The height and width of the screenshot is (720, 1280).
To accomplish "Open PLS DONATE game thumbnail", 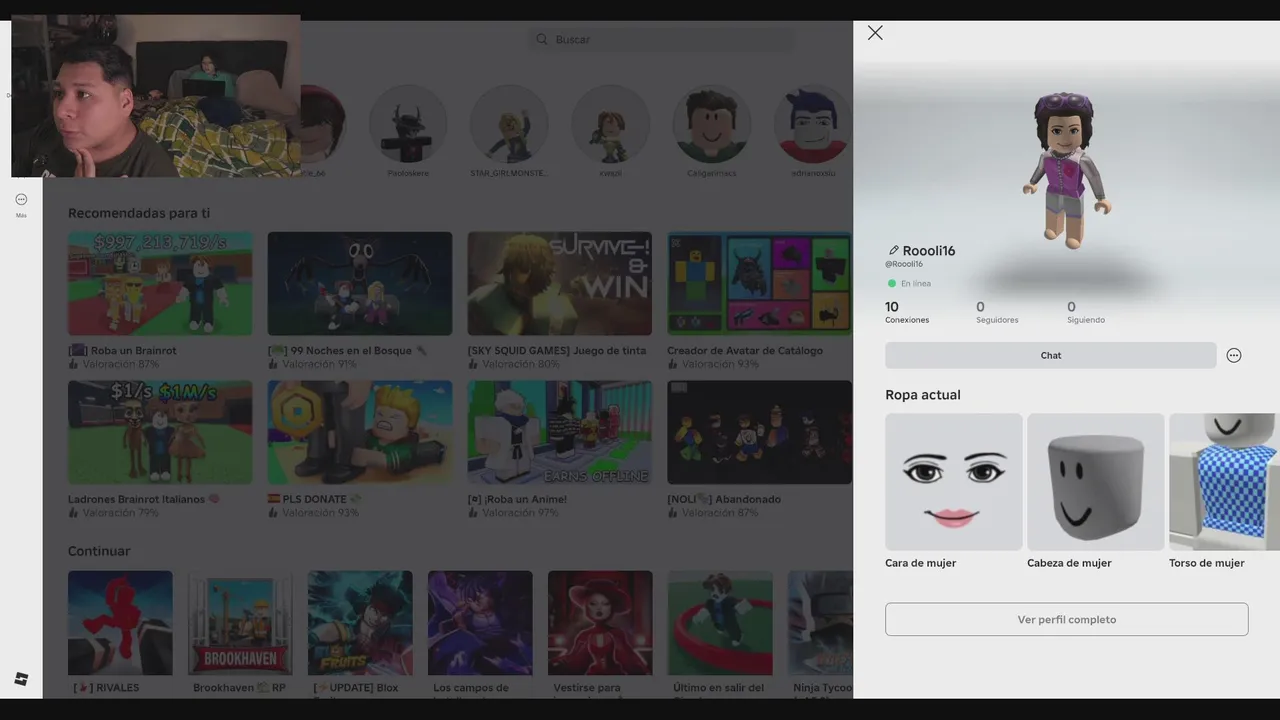I will coord(360,432).
